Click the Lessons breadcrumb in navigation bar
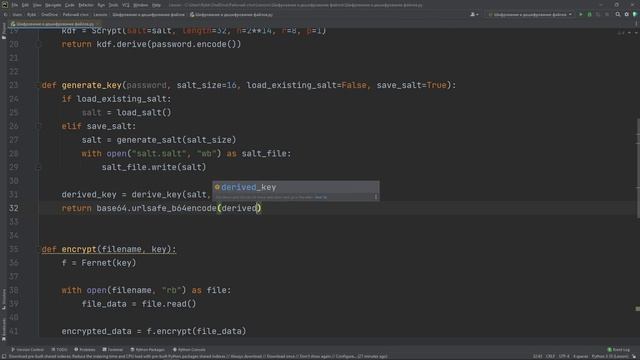640x360 pixels. (x=100, y=15)
